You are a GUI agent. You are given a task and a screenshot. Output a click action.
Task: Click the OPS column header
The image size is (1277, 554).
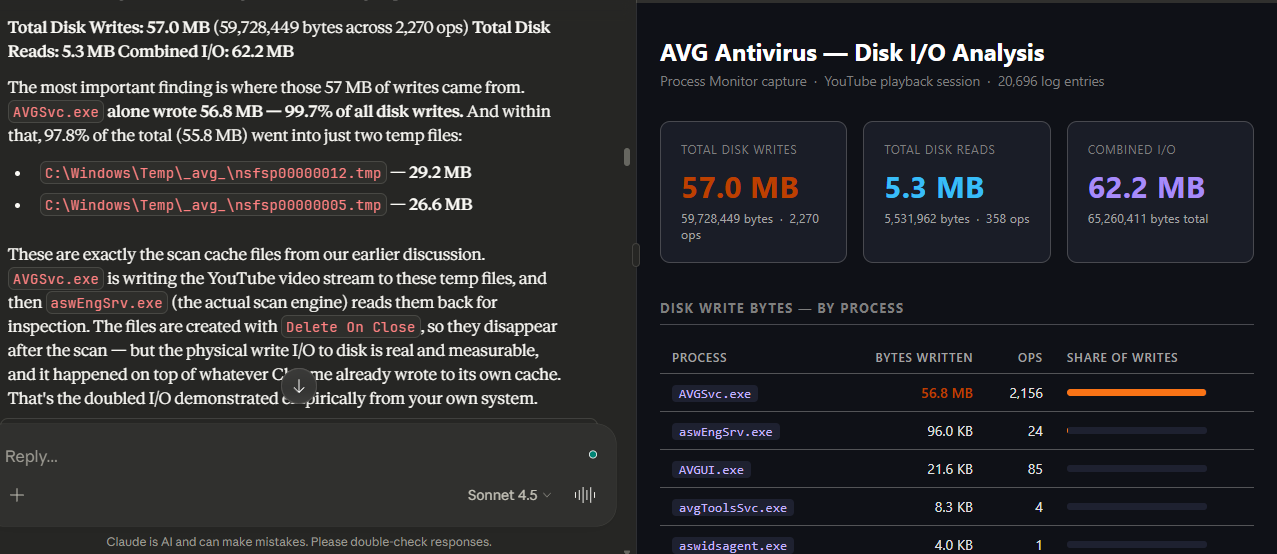1030,358
